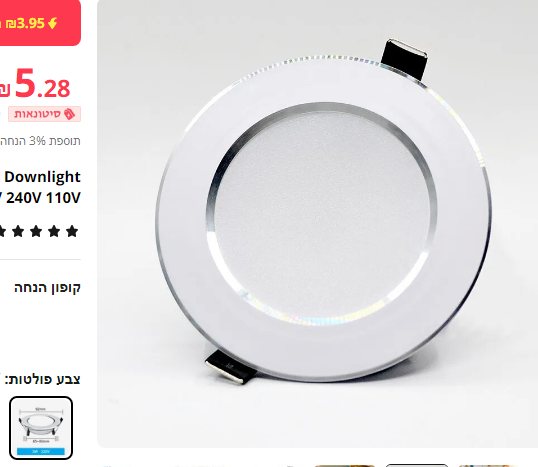Click the price tag icon beside סיטונאות
This screenshot has height=467, width=538.
[69, 114]
